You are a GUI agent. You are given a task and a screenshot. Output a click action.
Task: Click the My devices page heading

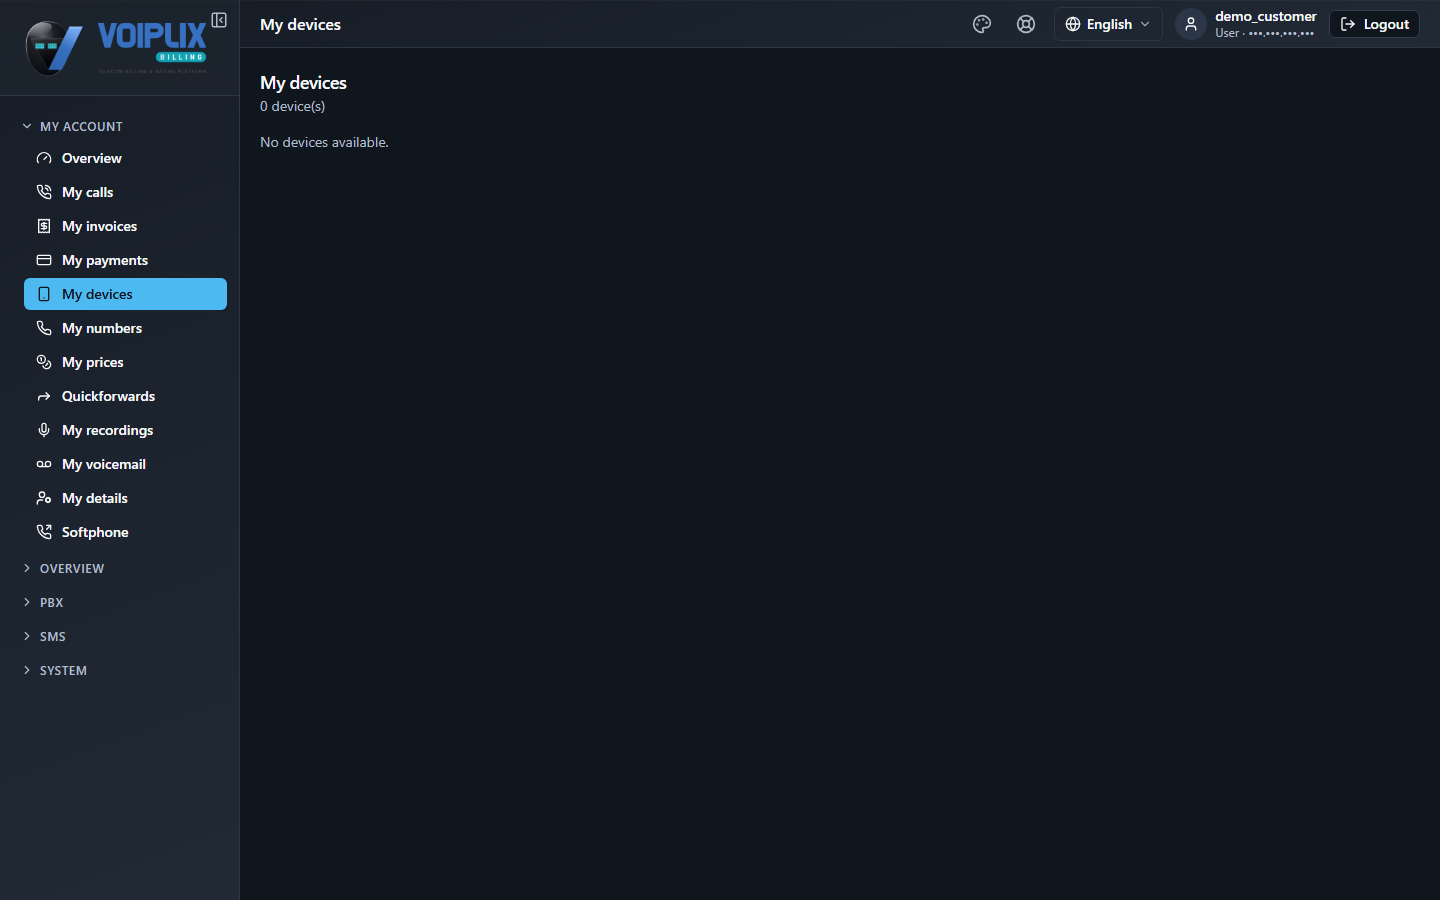tap(303, 83)
